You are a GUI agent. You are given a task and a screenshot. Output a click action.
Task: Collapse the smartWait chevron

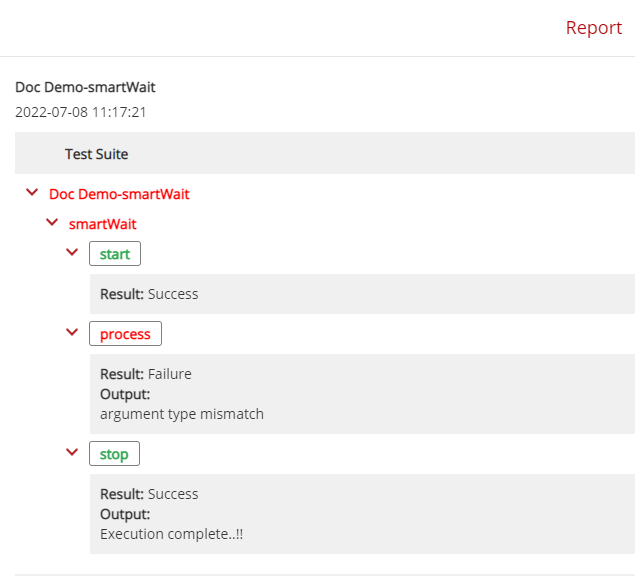click(52, 222)
